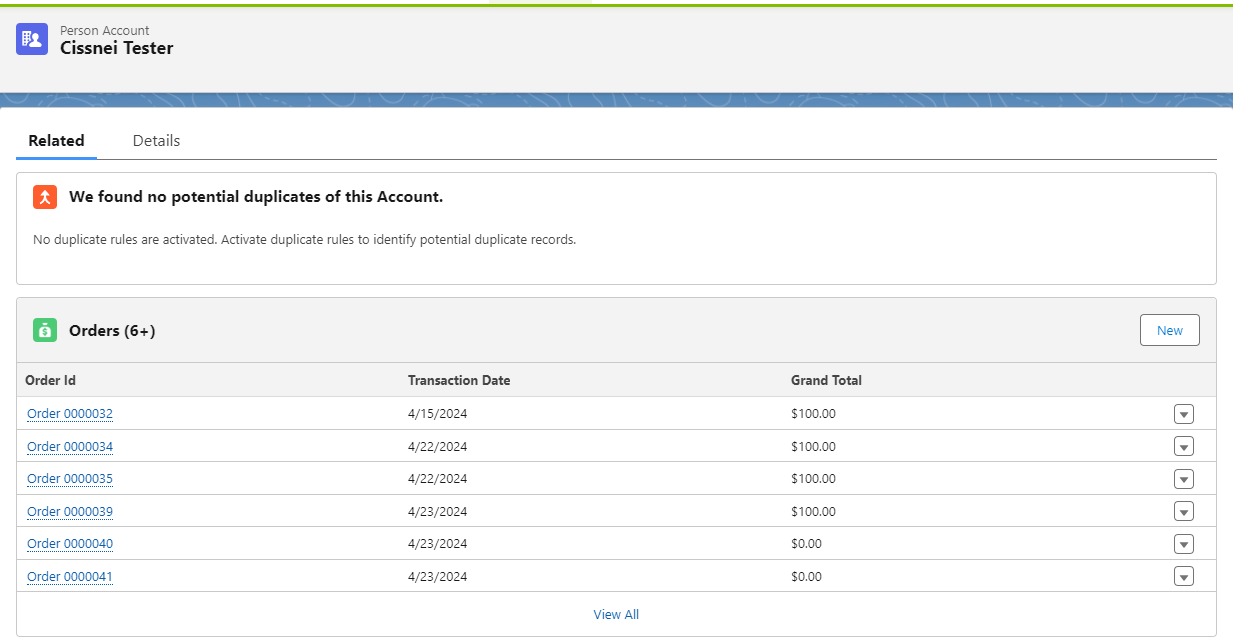Show row actions for Order 0000035
The height and width of the screenshot is (641, 1233).
click(1184, 479)
